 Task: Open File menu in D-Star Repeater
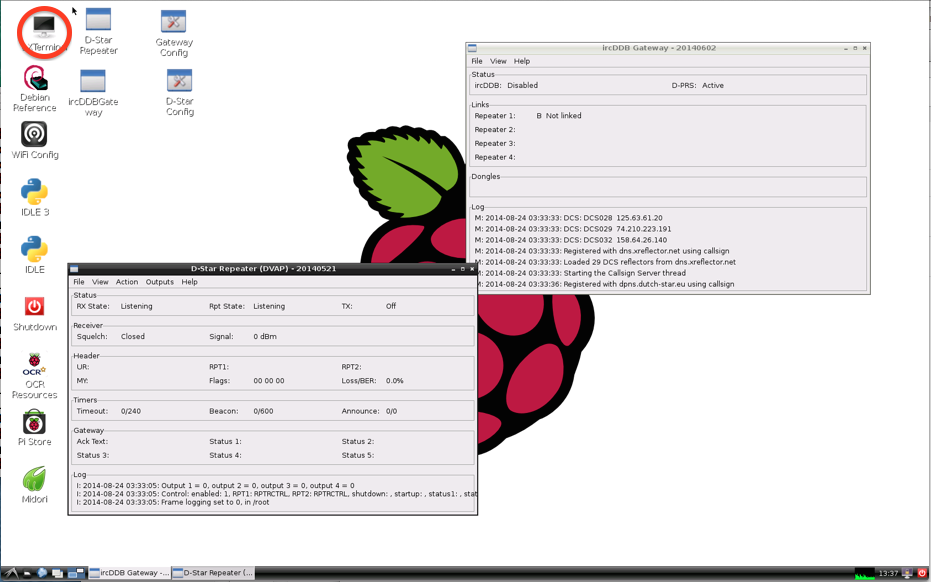(x=79, y=282)
